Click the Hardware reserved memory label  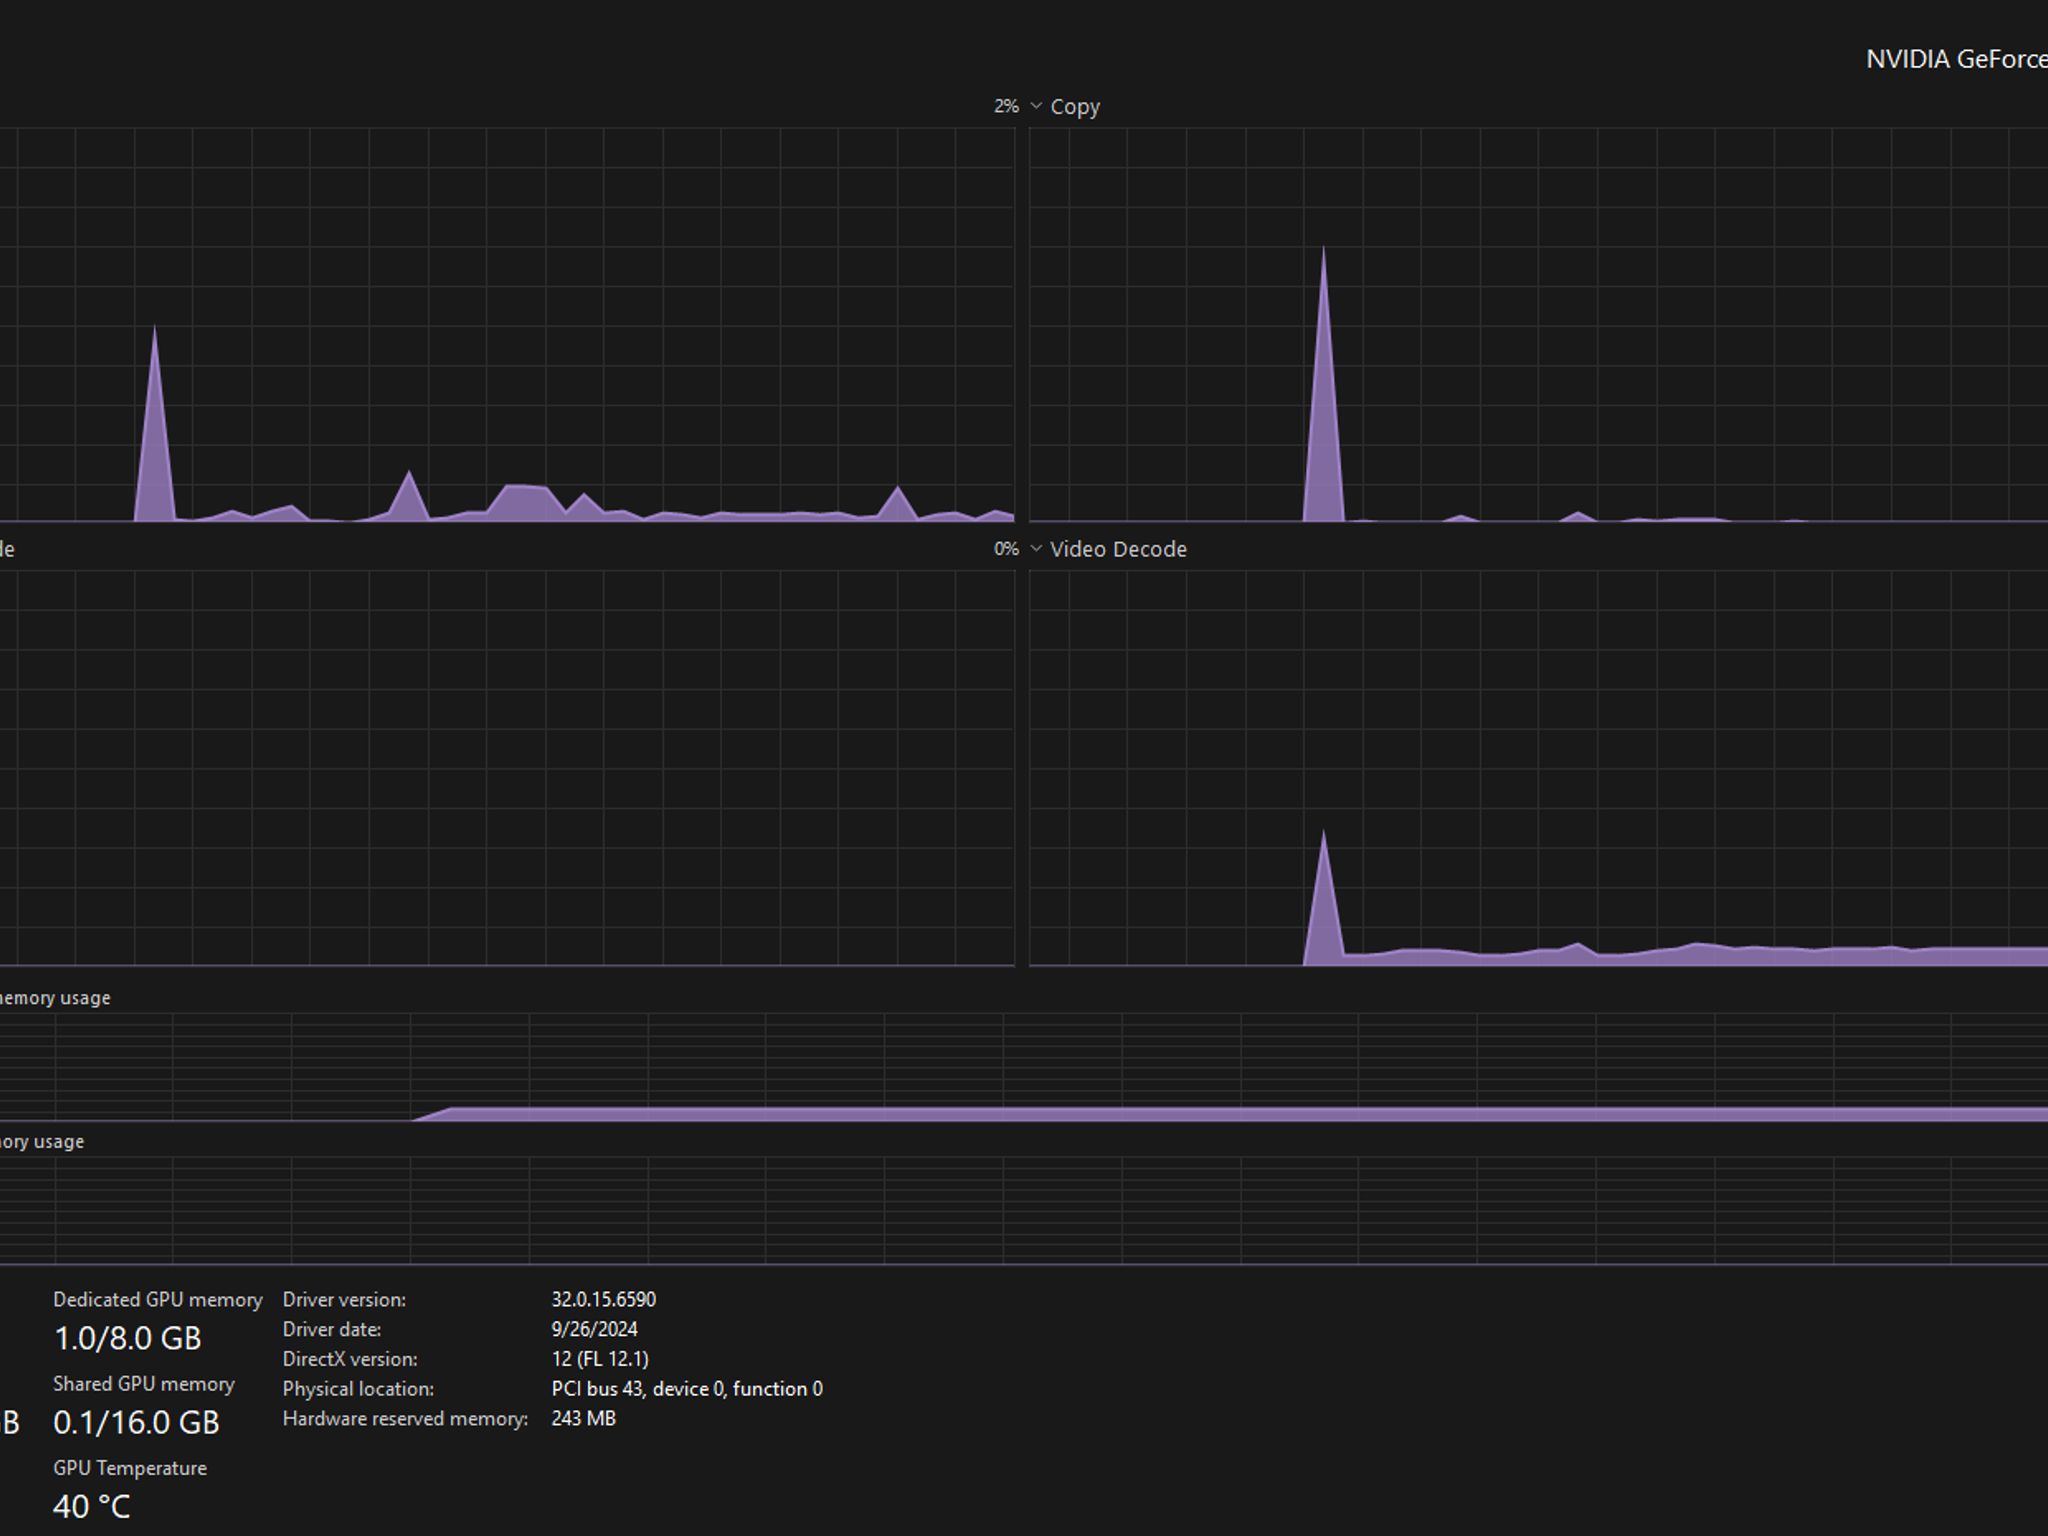[405, 1419]
